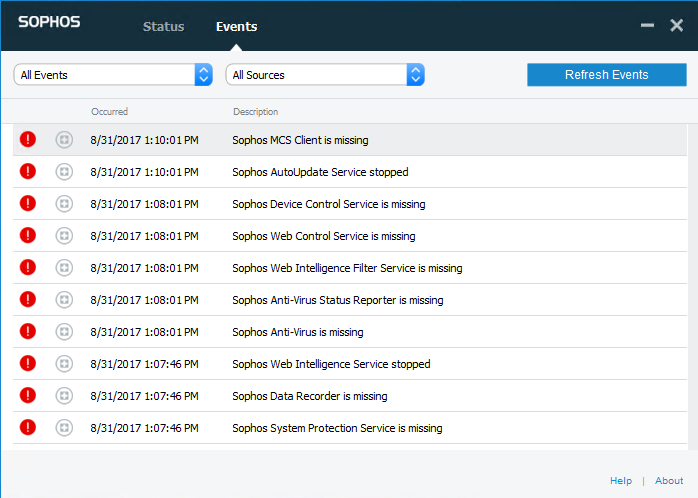Viewport: 698px width, 498px height.
Task: Click grey source icon on AutoUpdate Service row
Action: click(x=64, y=172)
